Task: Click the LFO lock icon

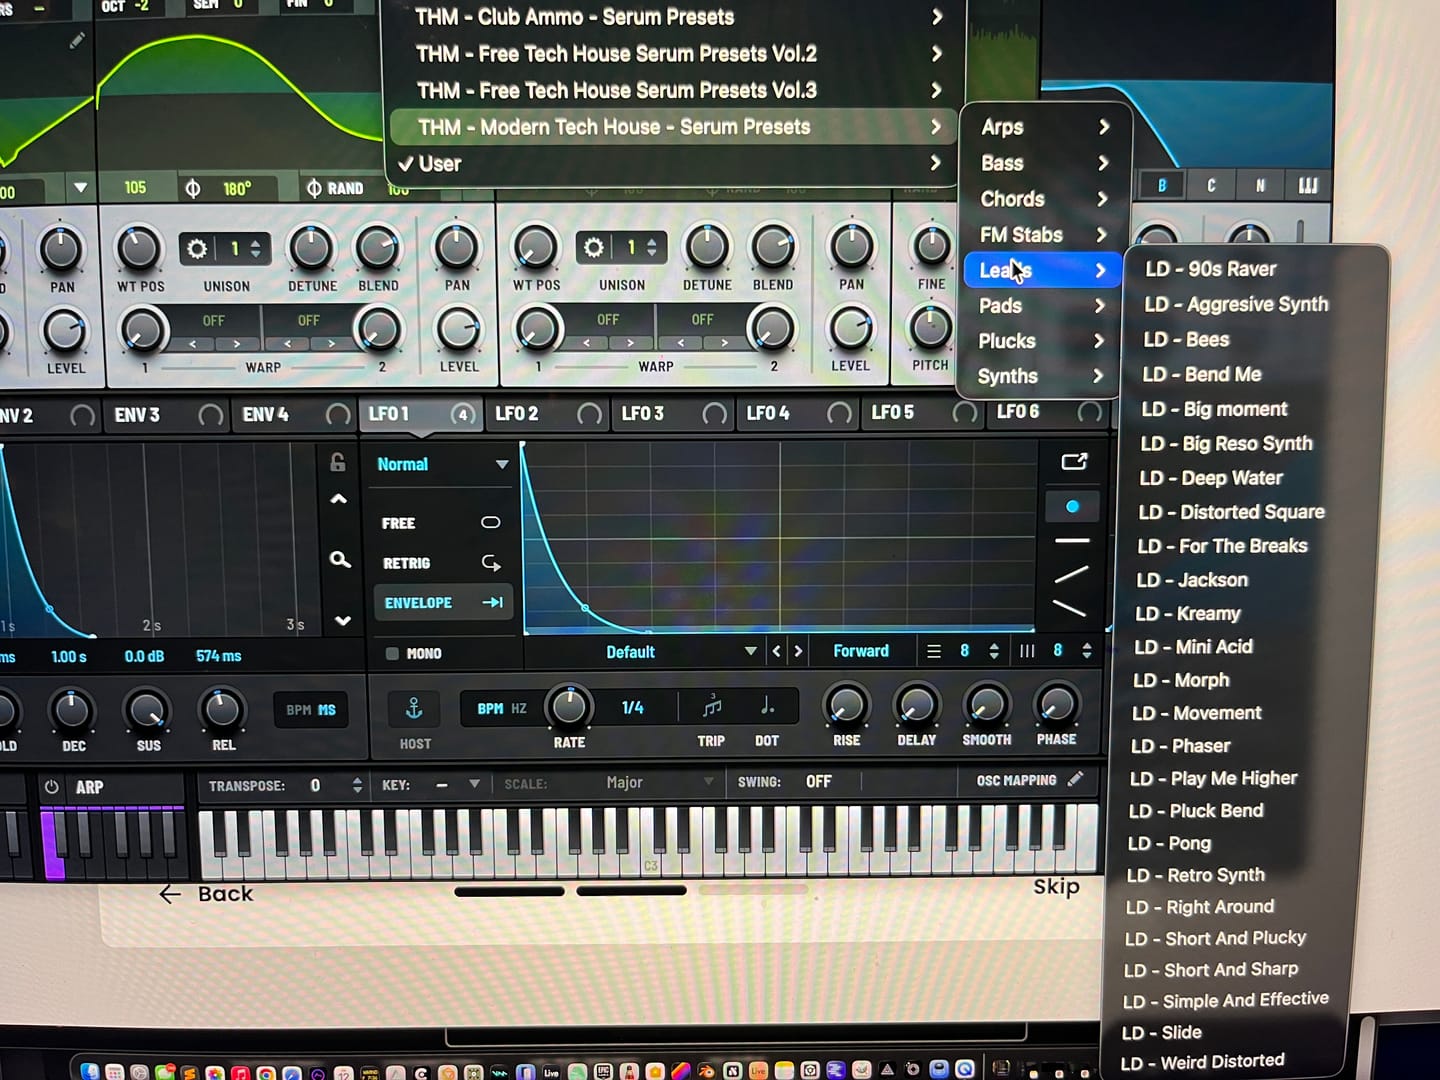Action: click(338, 462)
